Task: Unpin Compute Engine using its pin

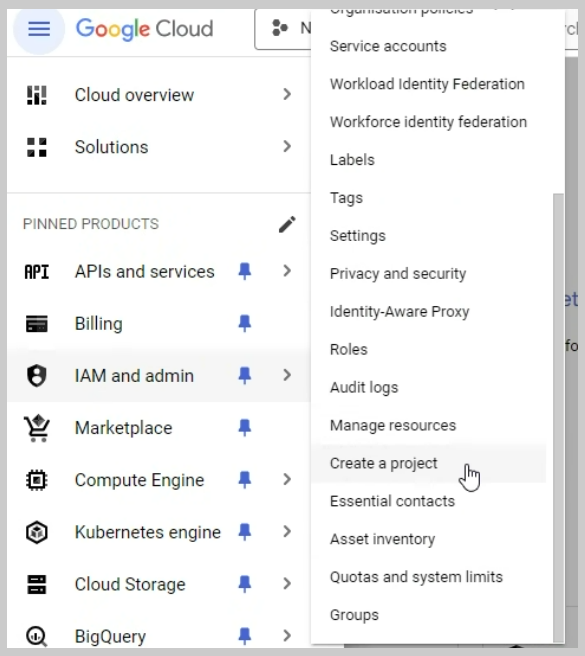Action: point(245,479)
